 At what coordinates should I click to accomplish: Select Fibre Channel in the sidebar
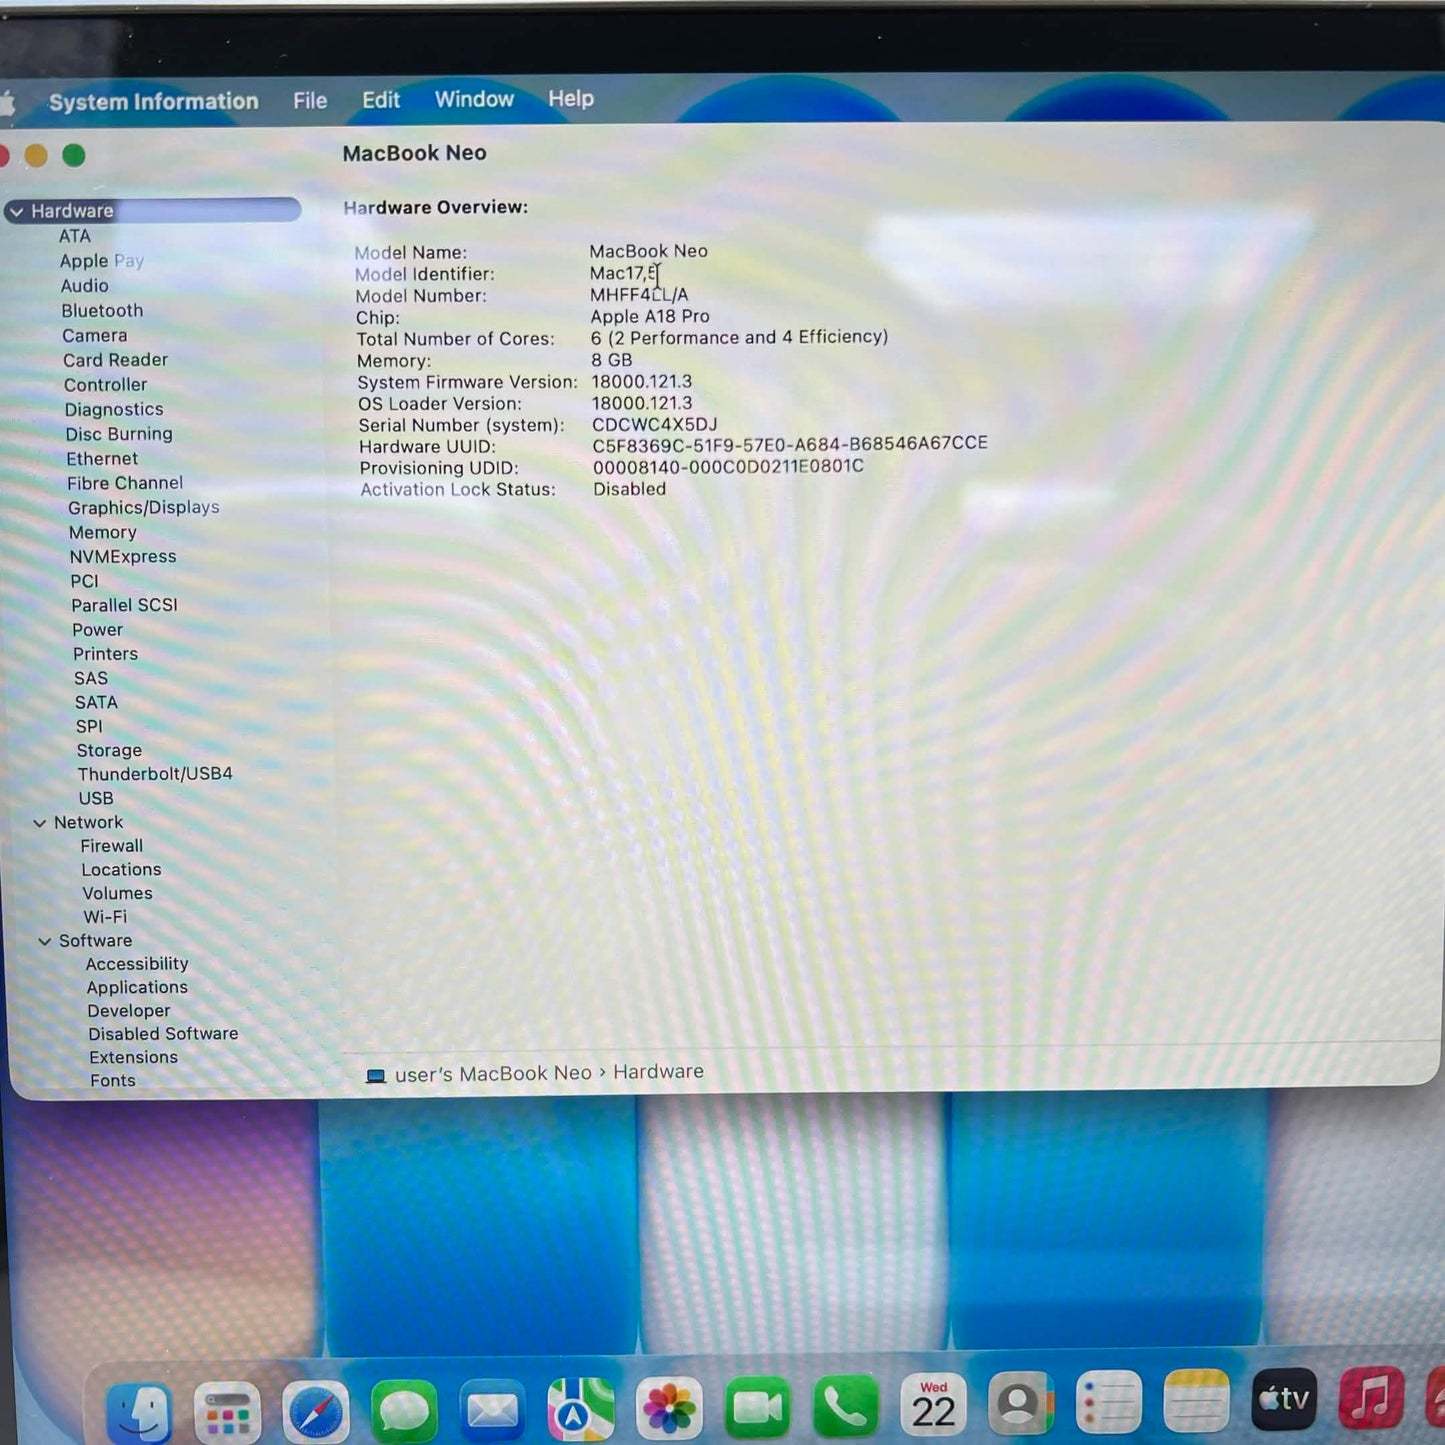pos(125,483)
